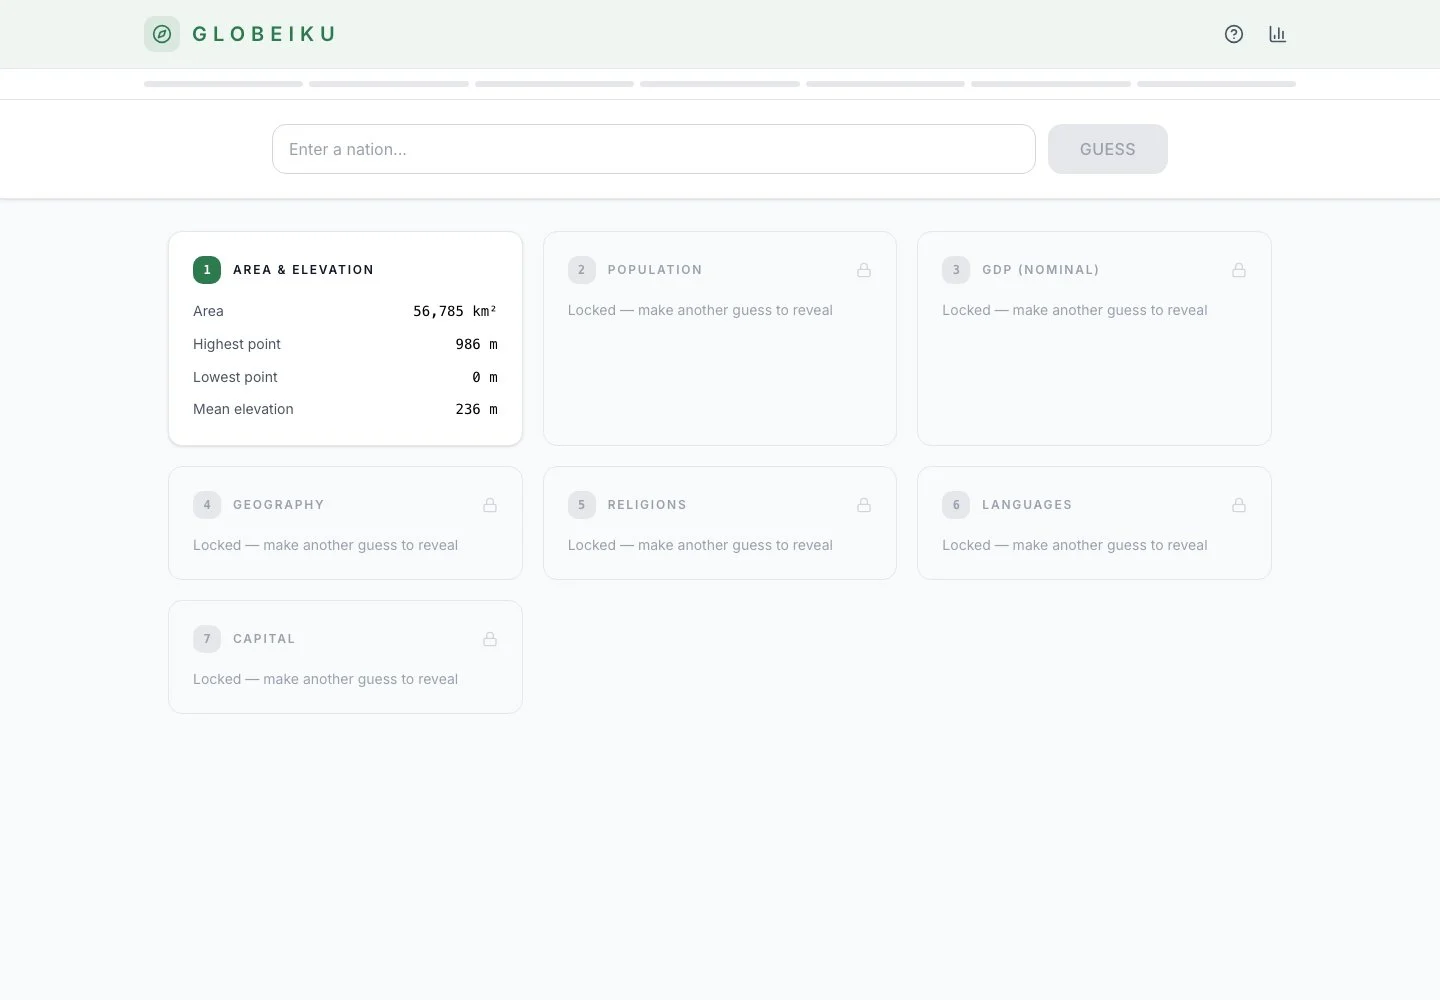Click the Globeiku compass logo icon
1440x1000 pixels.
[x=162, y=34]
